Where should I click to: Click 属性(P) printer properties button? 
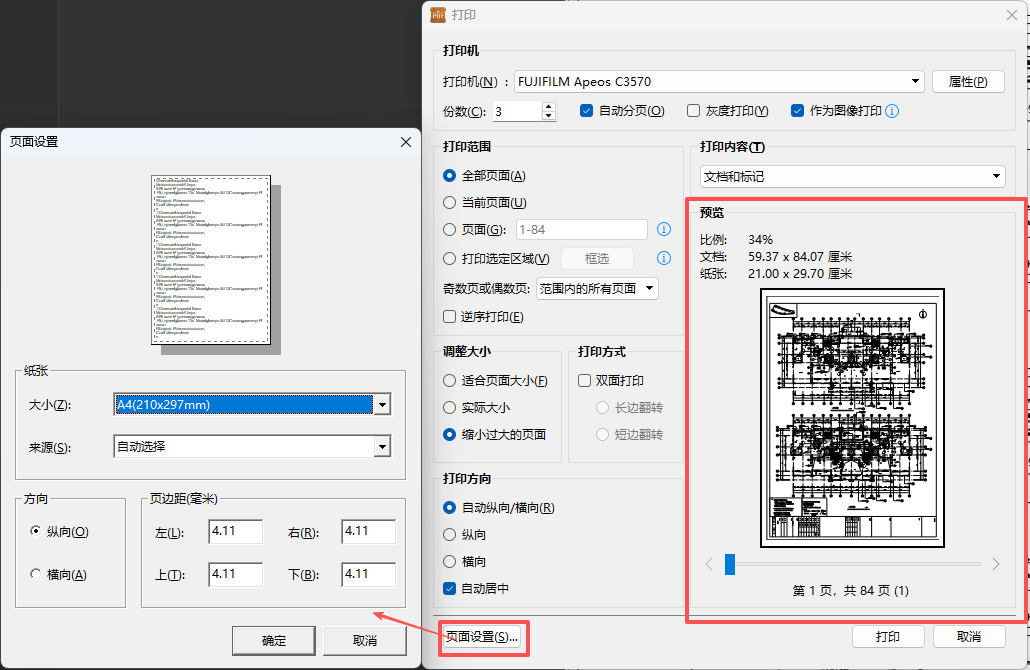coord(967,82)
